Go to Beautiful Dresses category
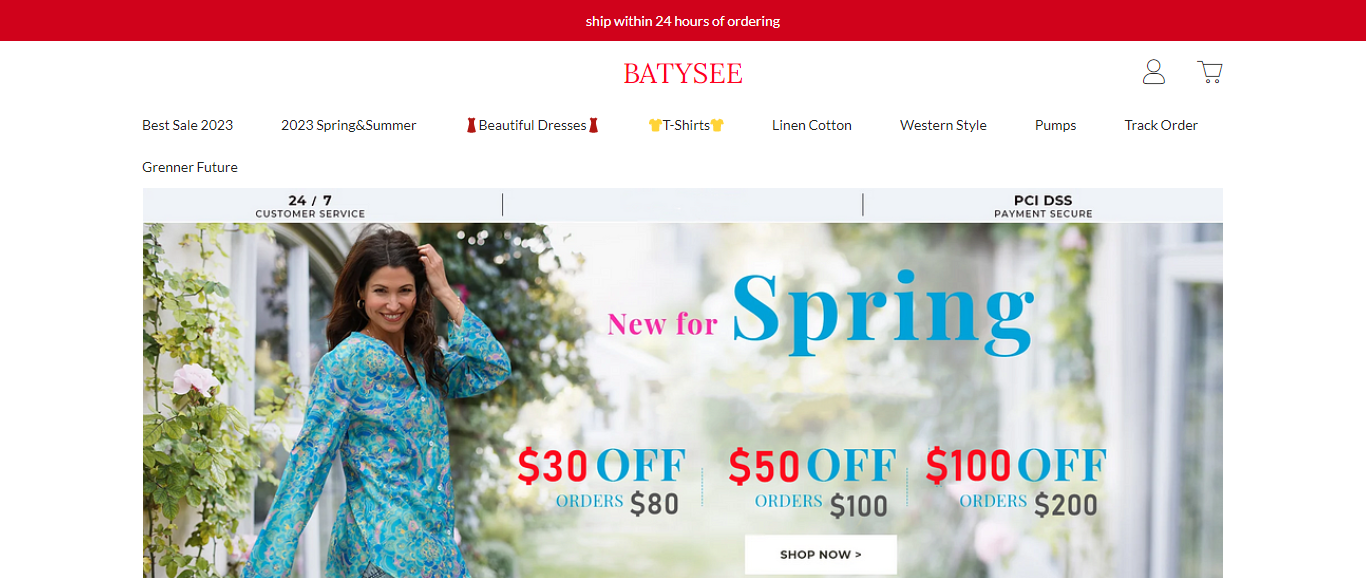1366x578 pixels. point(532,125)
